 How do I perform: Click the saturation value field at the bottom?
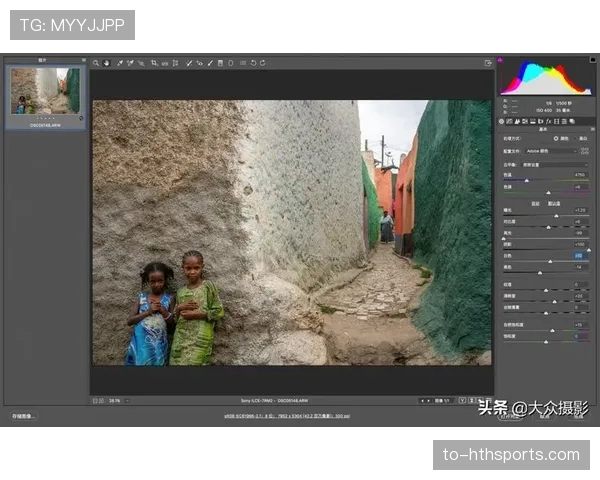point(580,336)
